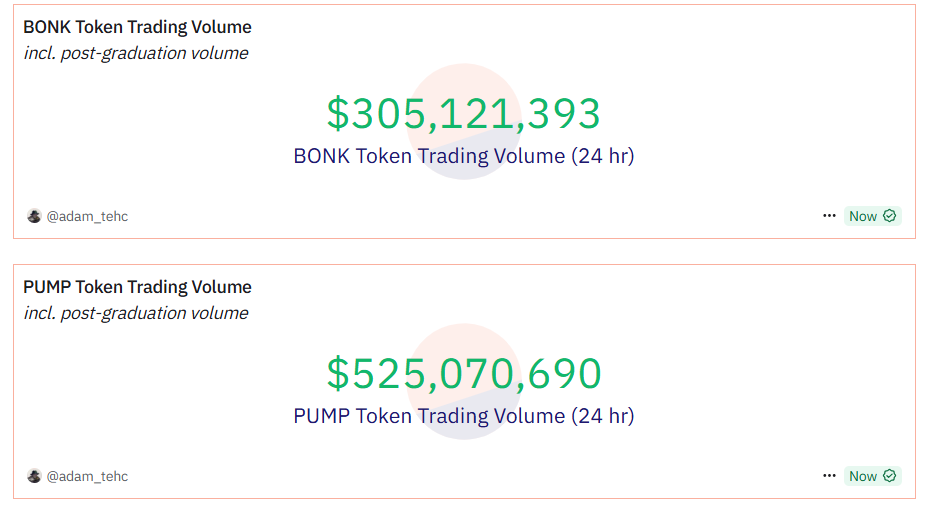This screenshot has width=925, height=505.
Task: Click the "Now" label on the PUMP panel
Action: 862,476
